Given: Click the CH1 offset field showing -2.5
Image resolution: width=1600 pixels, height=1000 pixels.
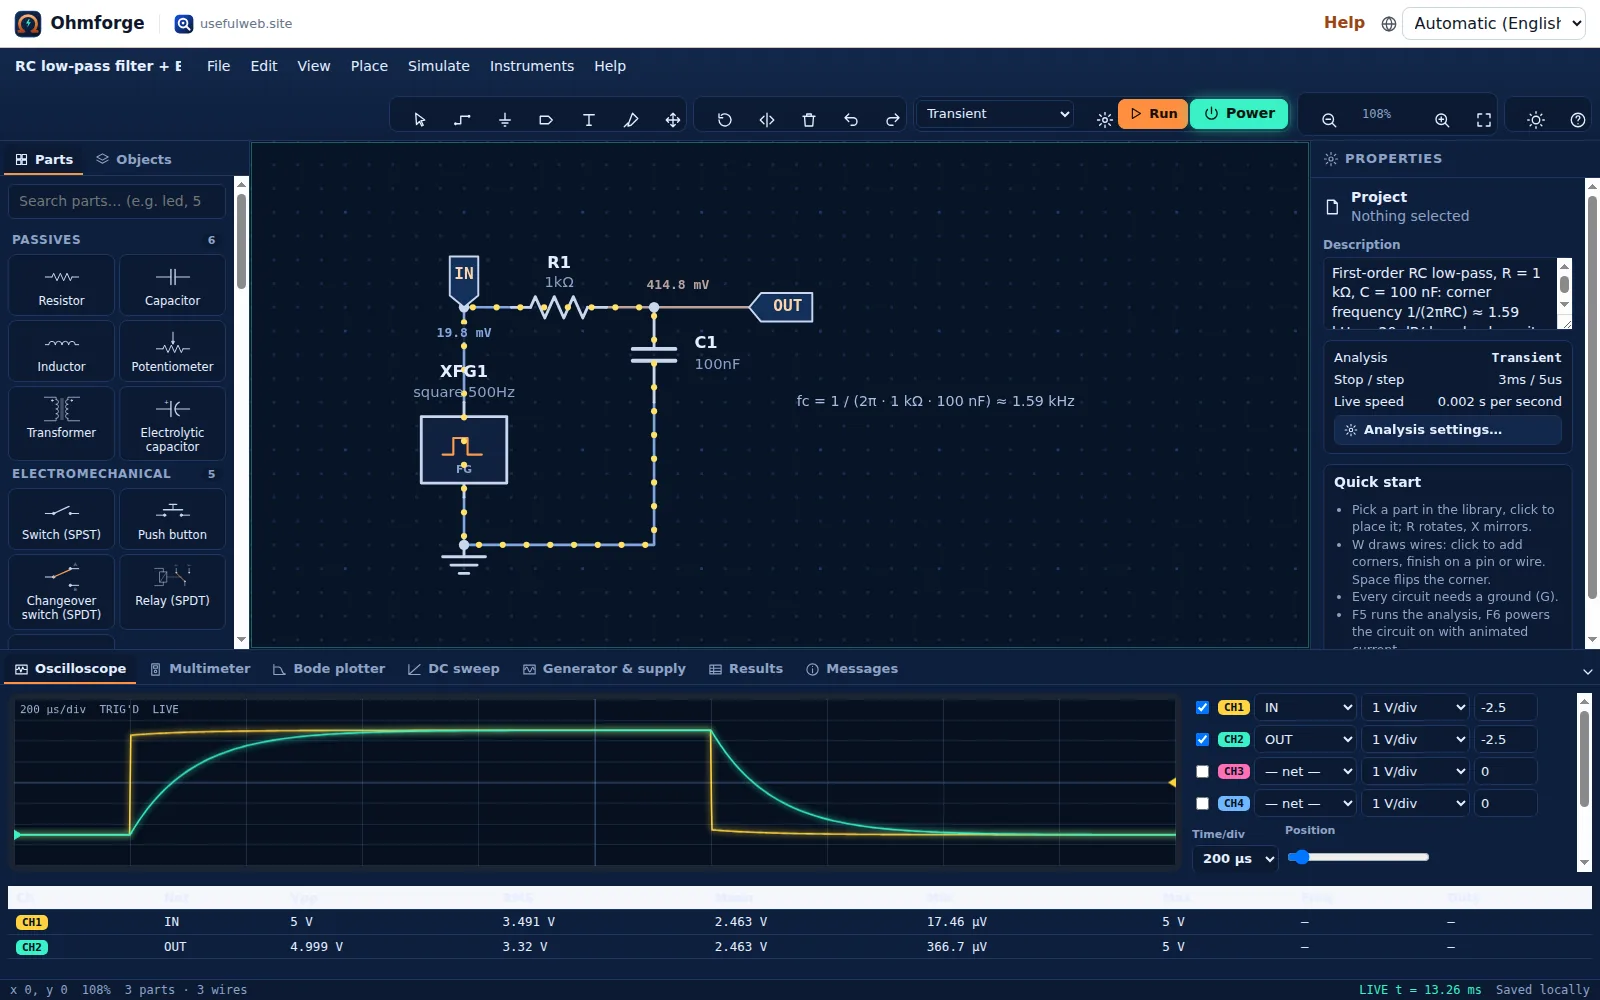Looking at the screenshot, I should point(1506,707).
